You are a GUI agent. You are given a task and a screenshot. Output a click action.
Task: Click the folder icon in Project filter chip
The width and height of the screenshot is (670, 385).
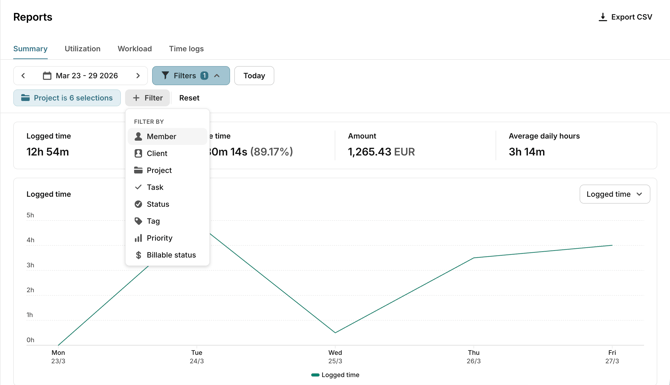click(x=26, y=98)
